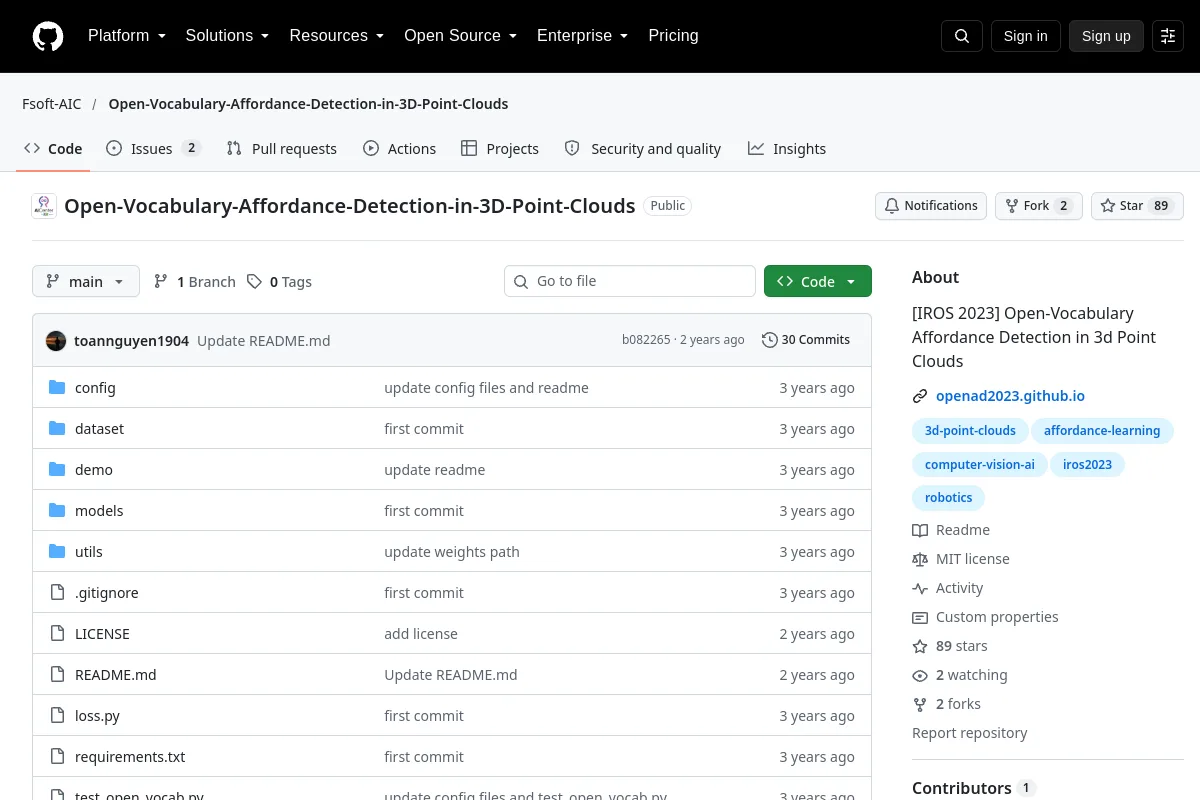This screenshot has height=800, width=1200.
Task: Click the dataset folder icon
Action: coord(57,429)
